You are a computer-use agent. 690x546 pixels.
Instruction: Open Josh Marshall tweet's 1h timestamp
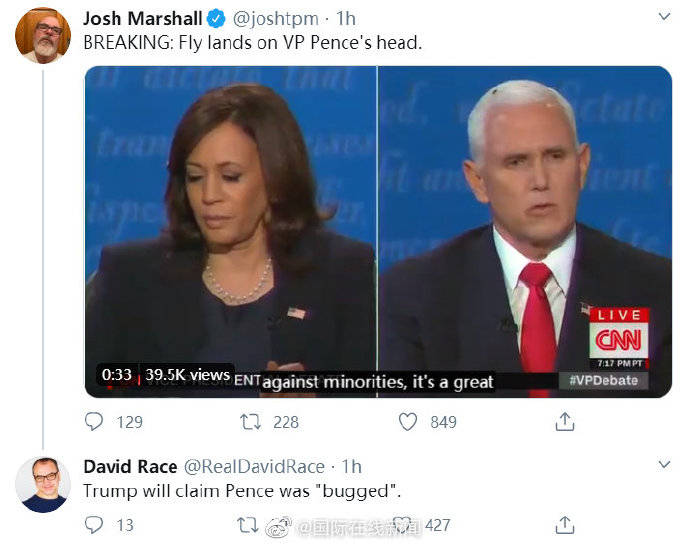coord(345,19)
